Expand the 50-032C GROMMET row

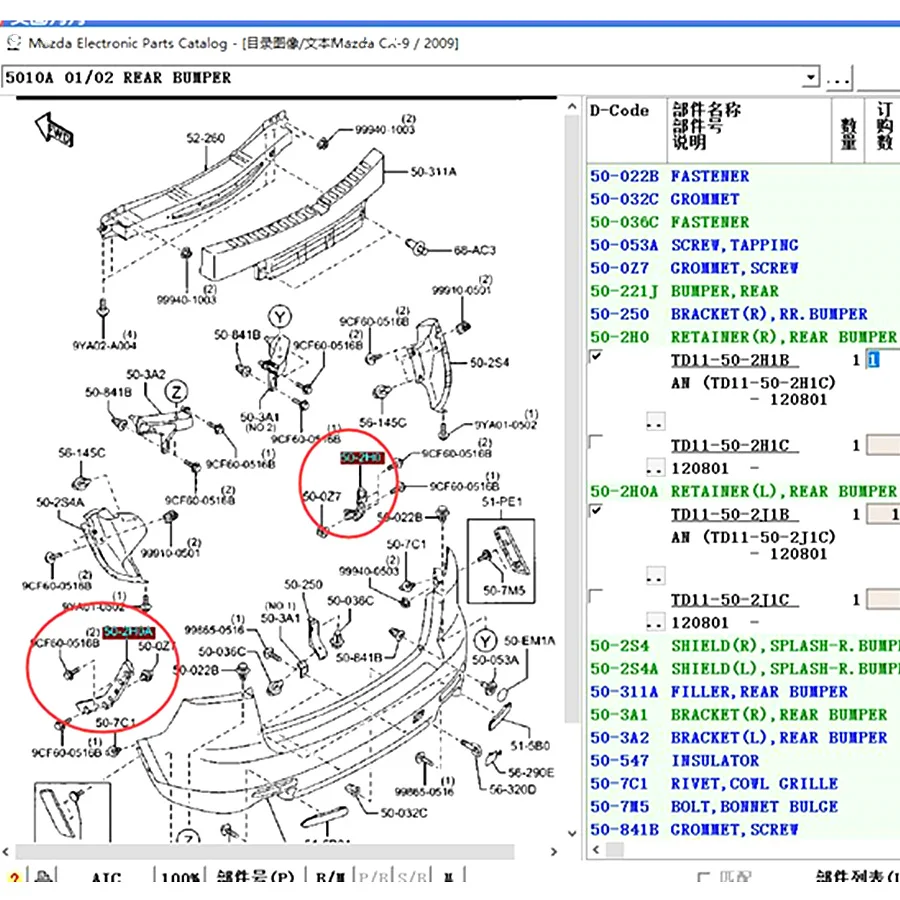(x=744, y=199)
